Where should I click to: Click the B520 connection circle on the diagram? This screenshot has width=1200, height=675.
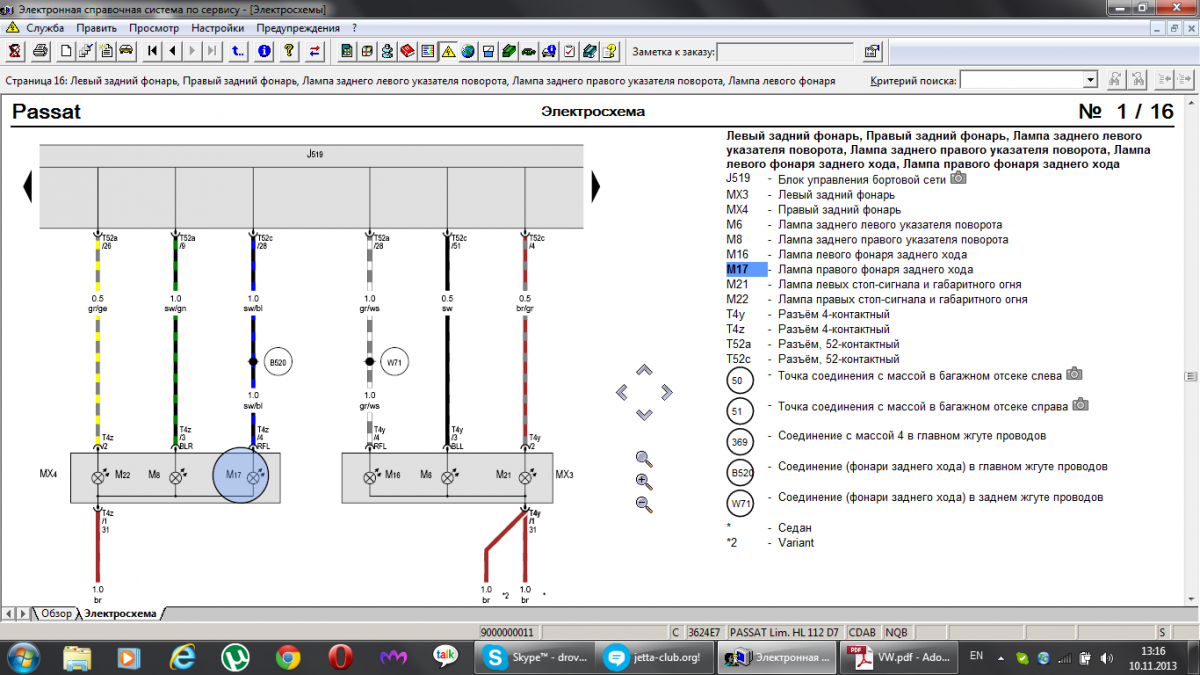coord(278,361)
